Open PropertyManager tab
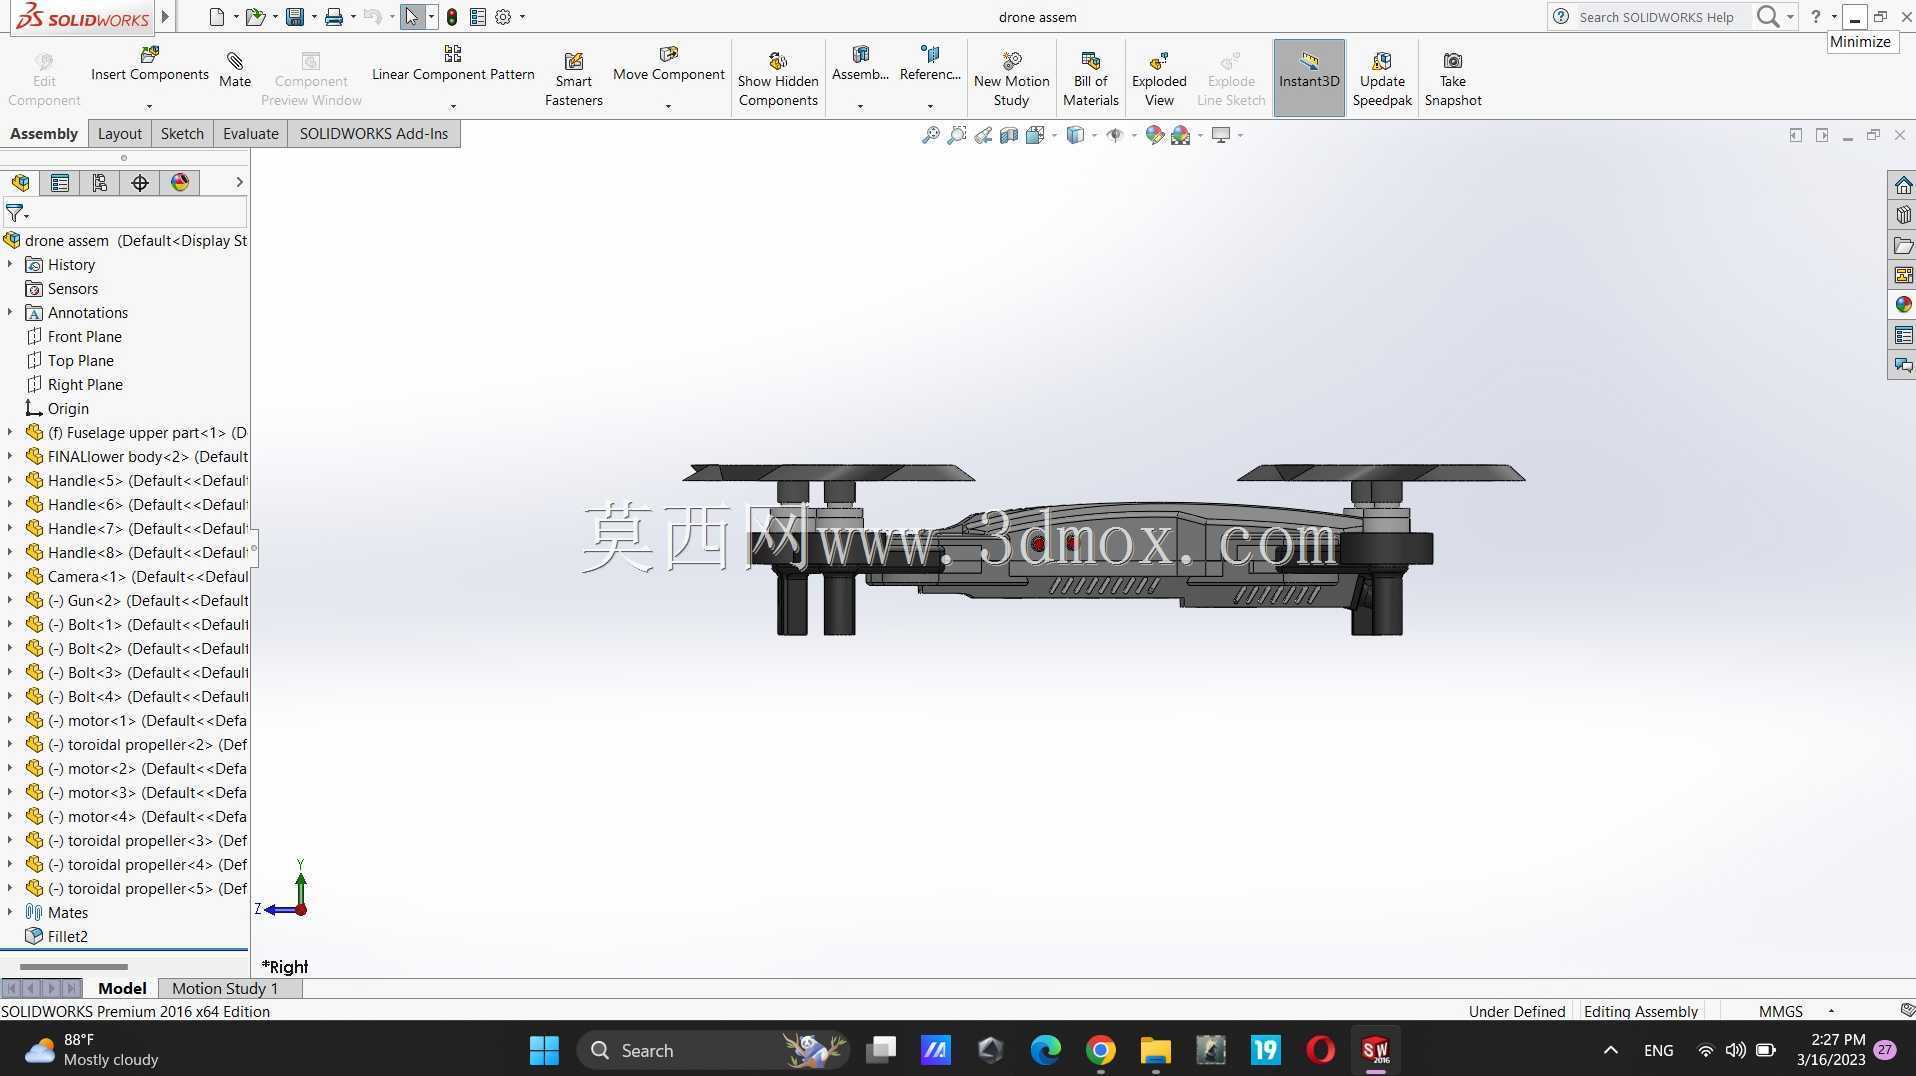The height and width of the screenshot is (1076, 1916). point(60,182)
